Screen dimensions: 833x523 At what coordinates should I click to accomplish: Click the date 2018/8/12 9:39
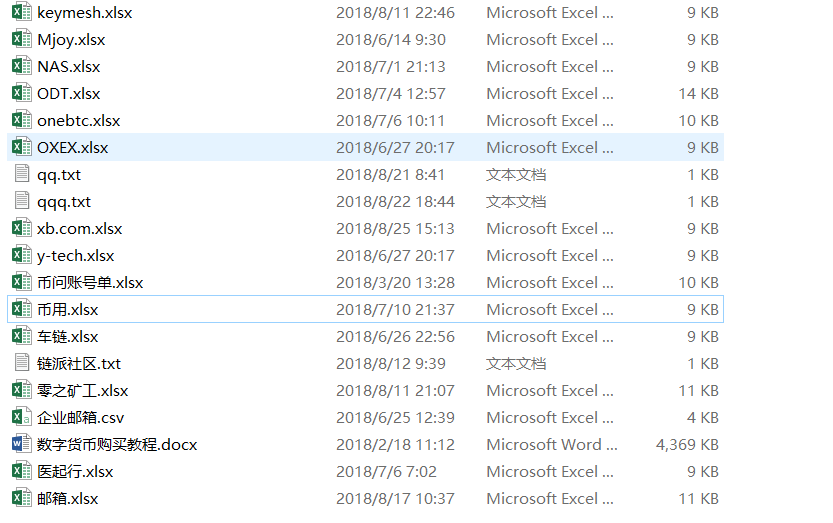390,364
